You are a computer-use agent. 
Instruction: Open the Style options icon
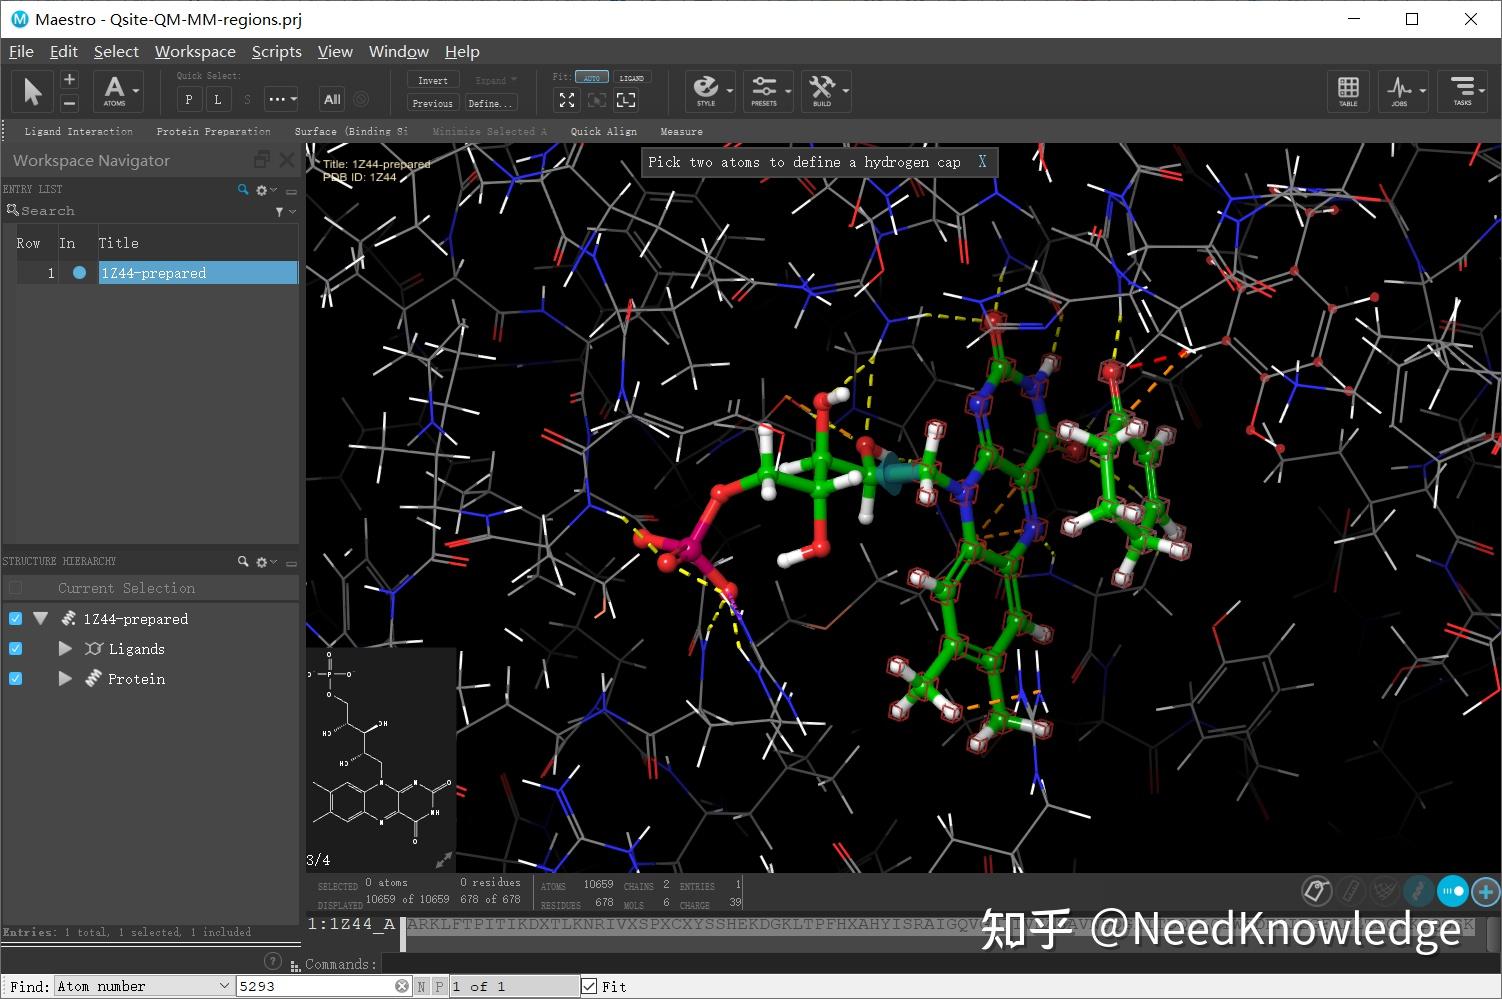[x=708, y=90]
